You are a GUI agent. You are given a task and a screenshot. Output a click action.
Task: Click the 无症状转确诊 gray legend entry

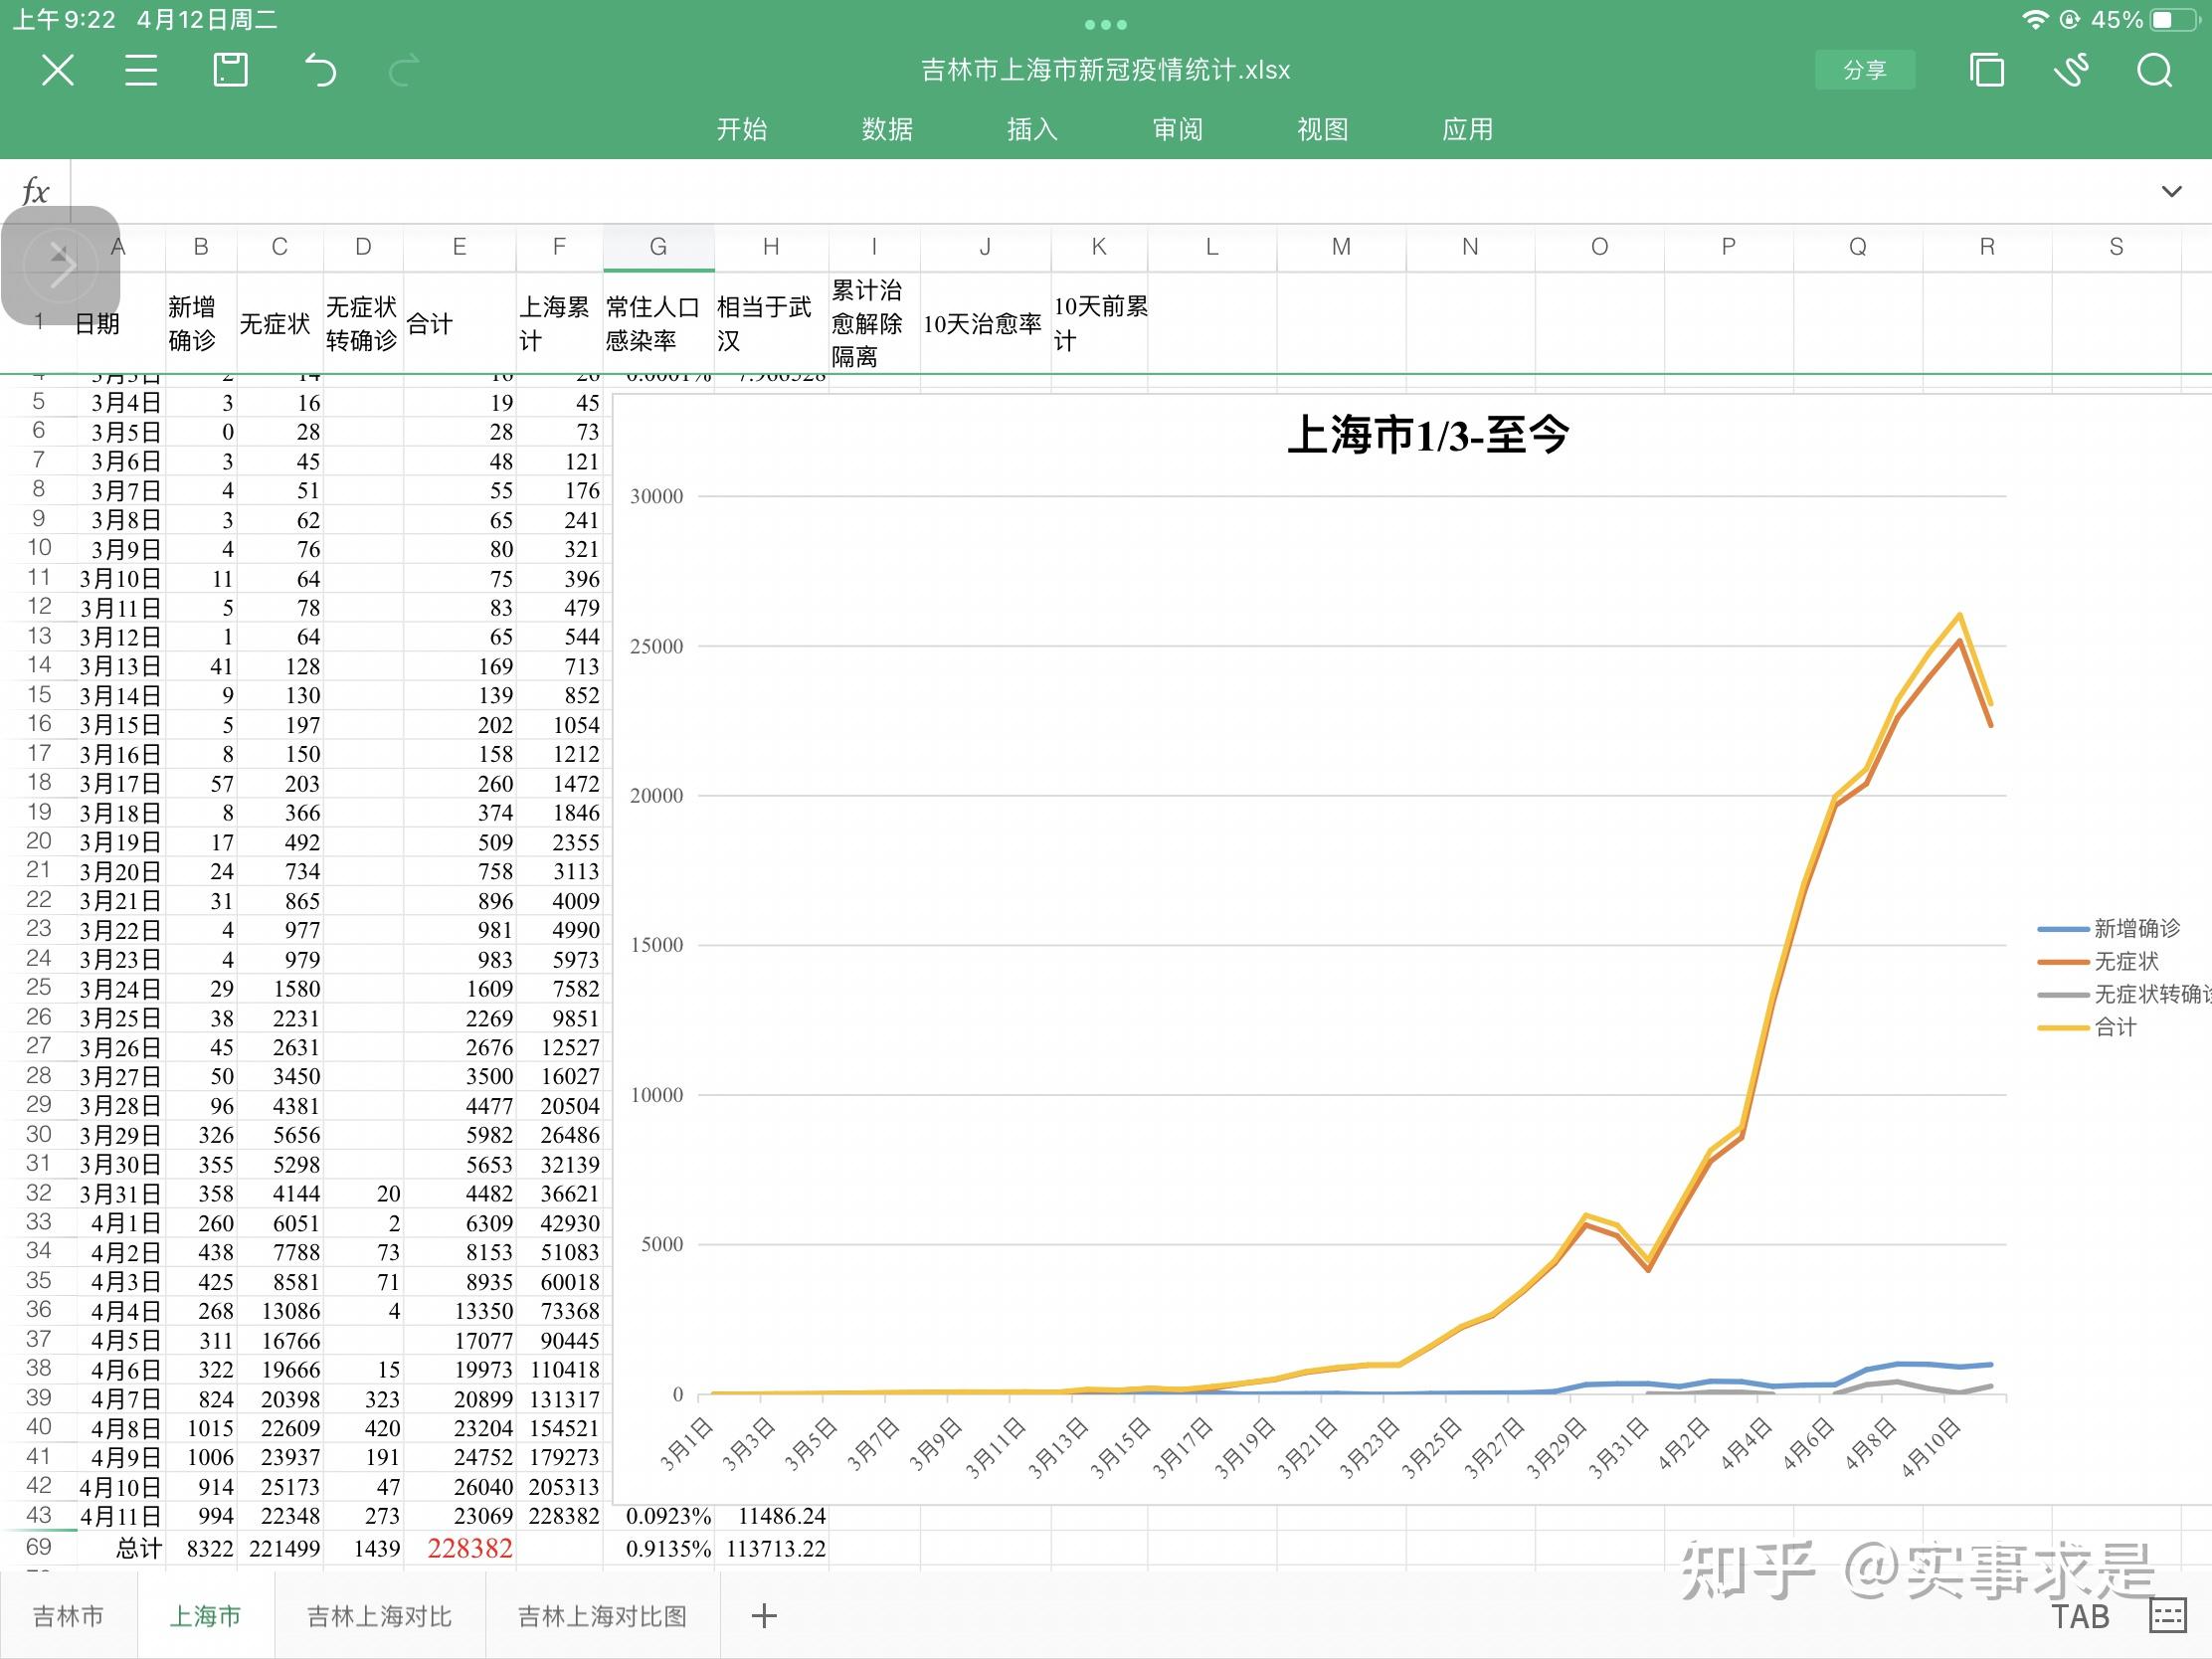coord(2124,994)
